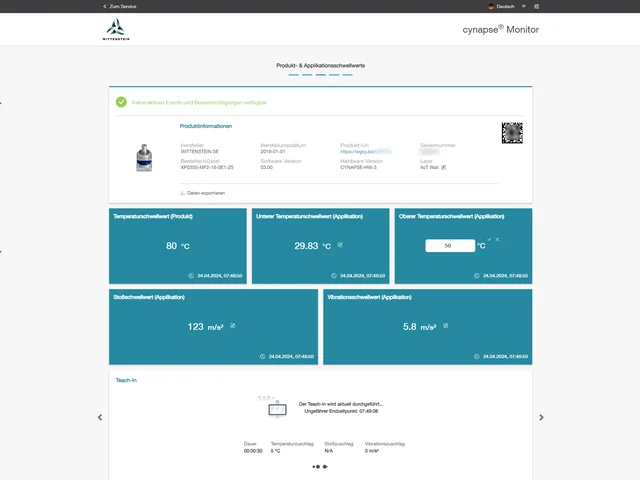The height and width of the screenshot is (480, 640).
Task: Click the QR code image
Action: (x=511, y=132)
